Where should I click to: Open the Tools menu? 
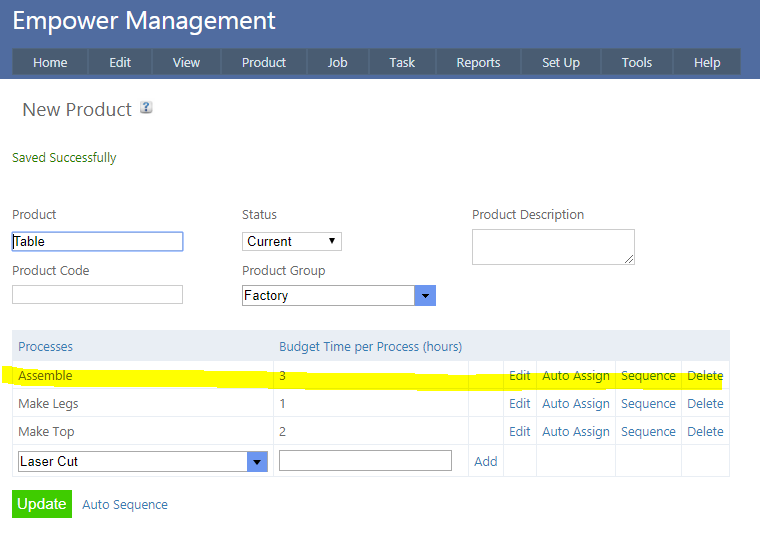point(636,62)
